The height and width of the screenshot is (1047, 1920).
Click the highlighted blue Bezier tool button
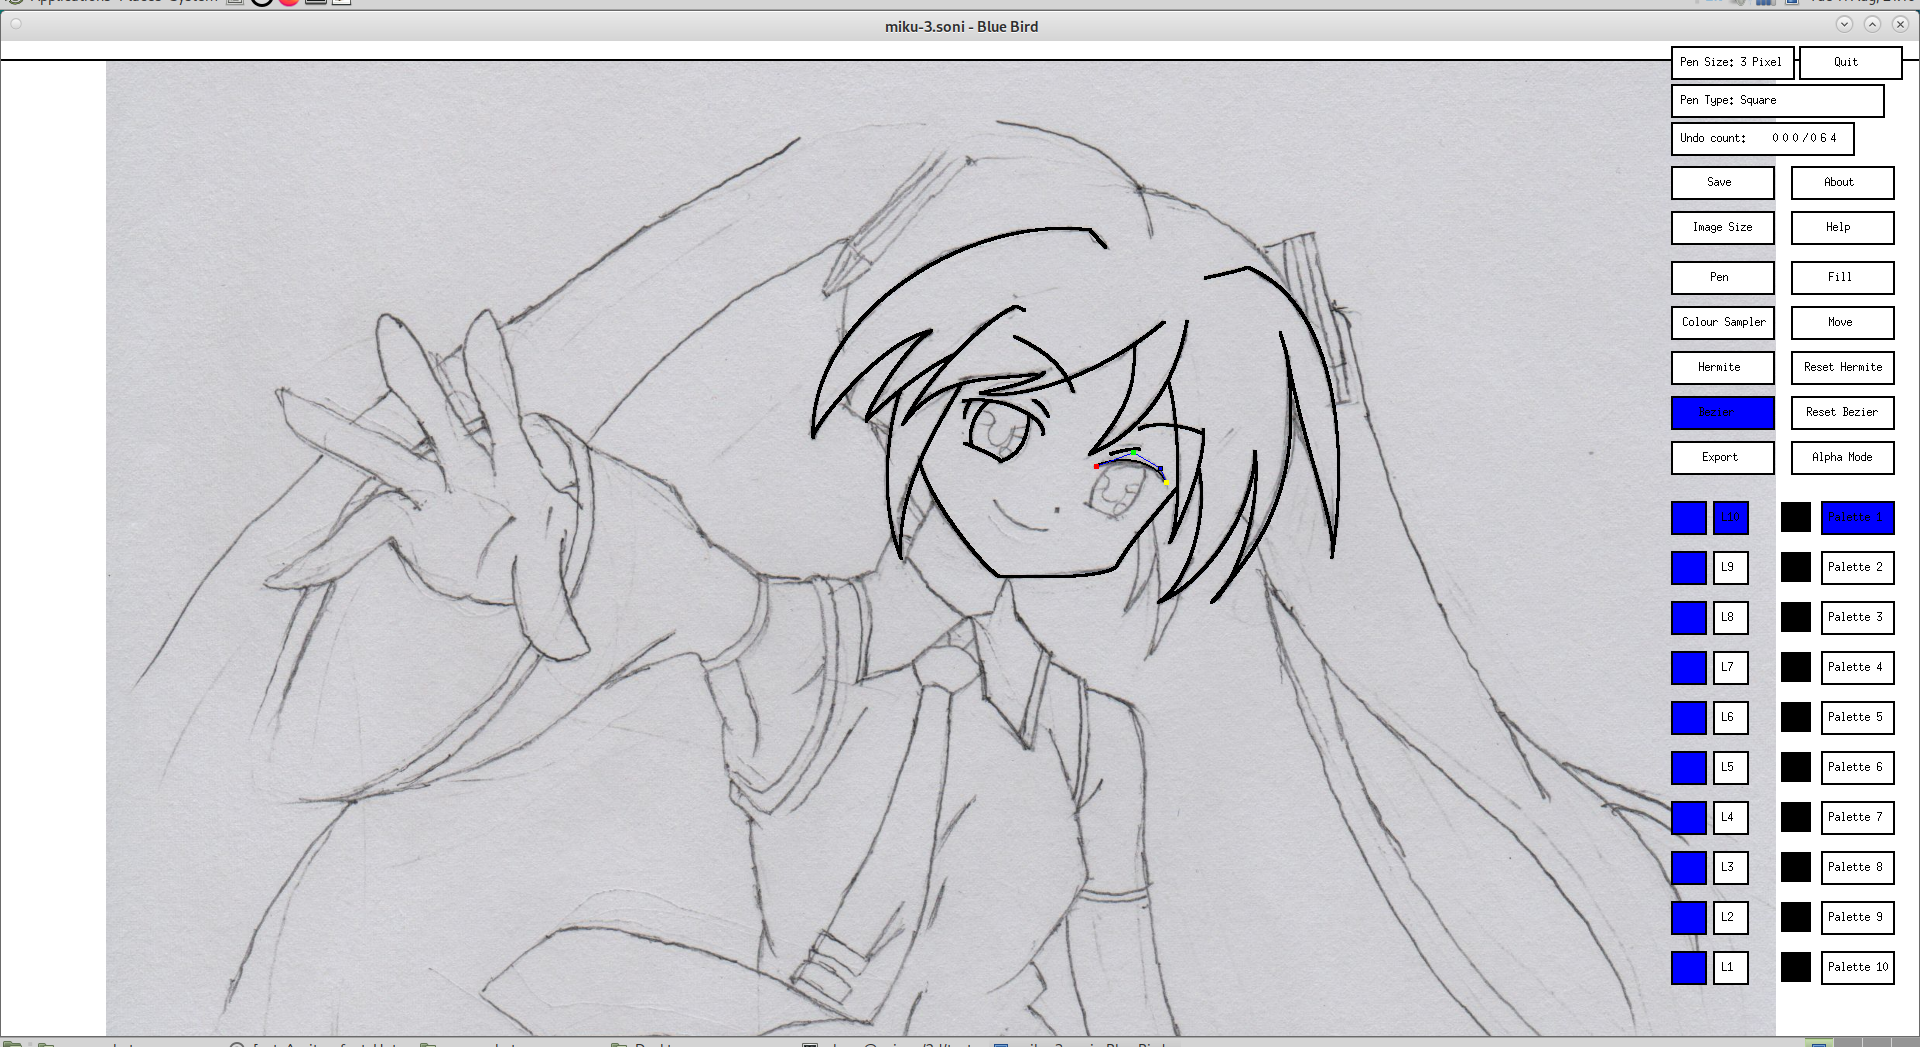[1722, 413]
